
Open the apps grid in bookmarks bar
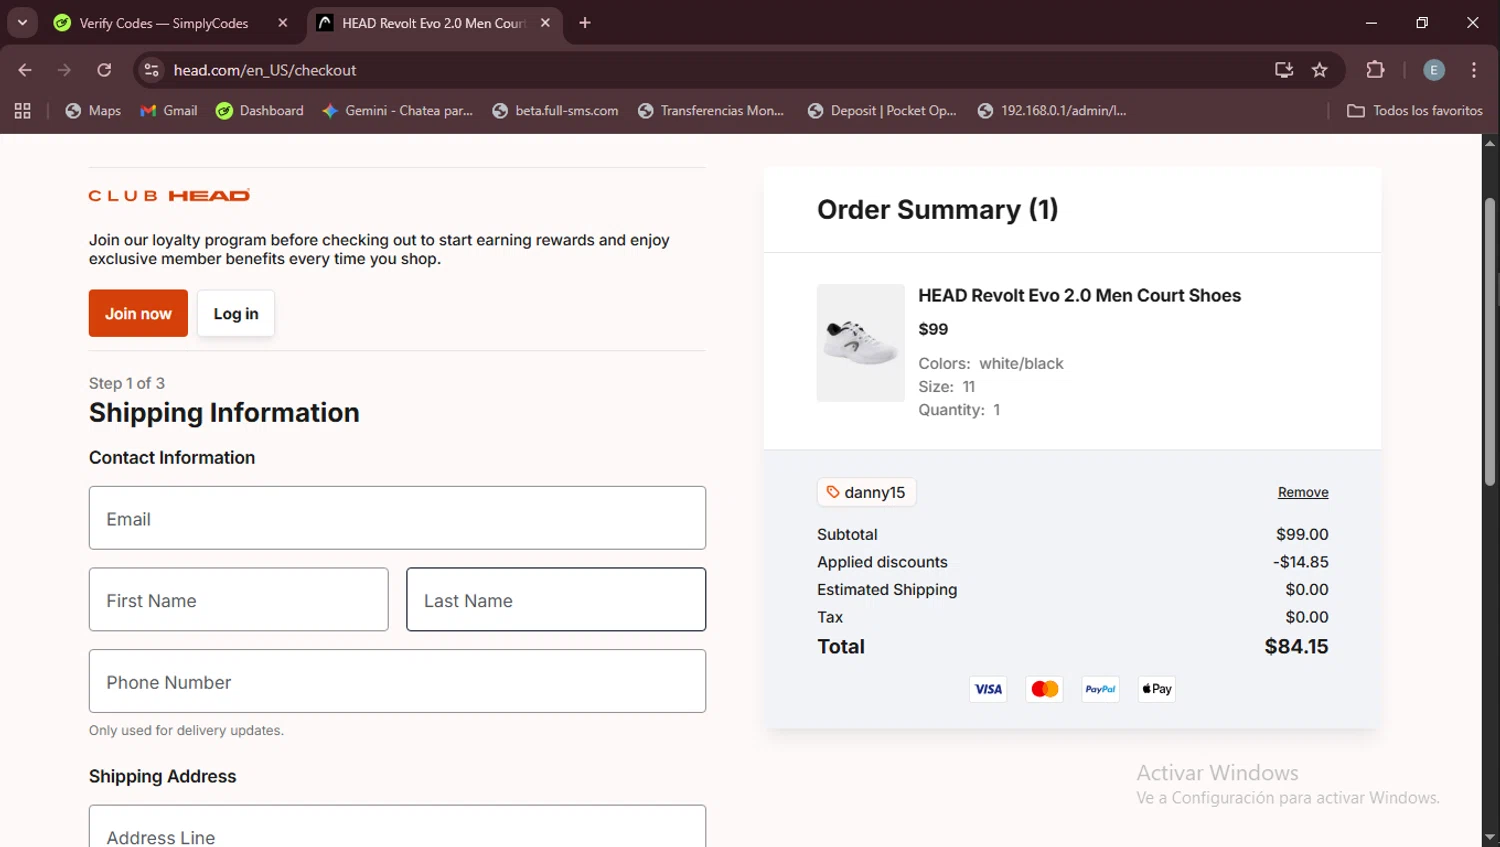pyautogui.click(x=22, y=111)
